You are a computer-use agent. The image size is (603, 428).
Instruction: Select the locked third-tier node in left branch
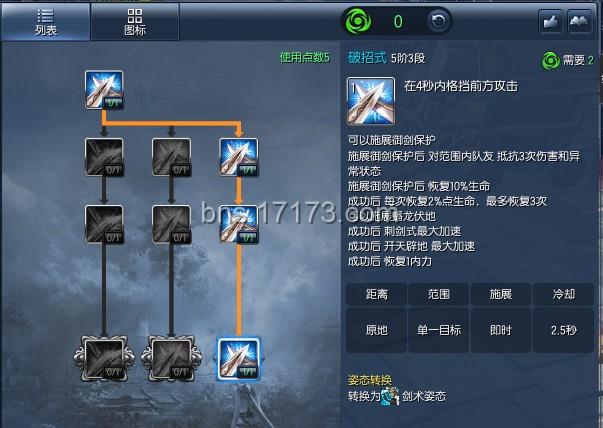click(104, 225)
